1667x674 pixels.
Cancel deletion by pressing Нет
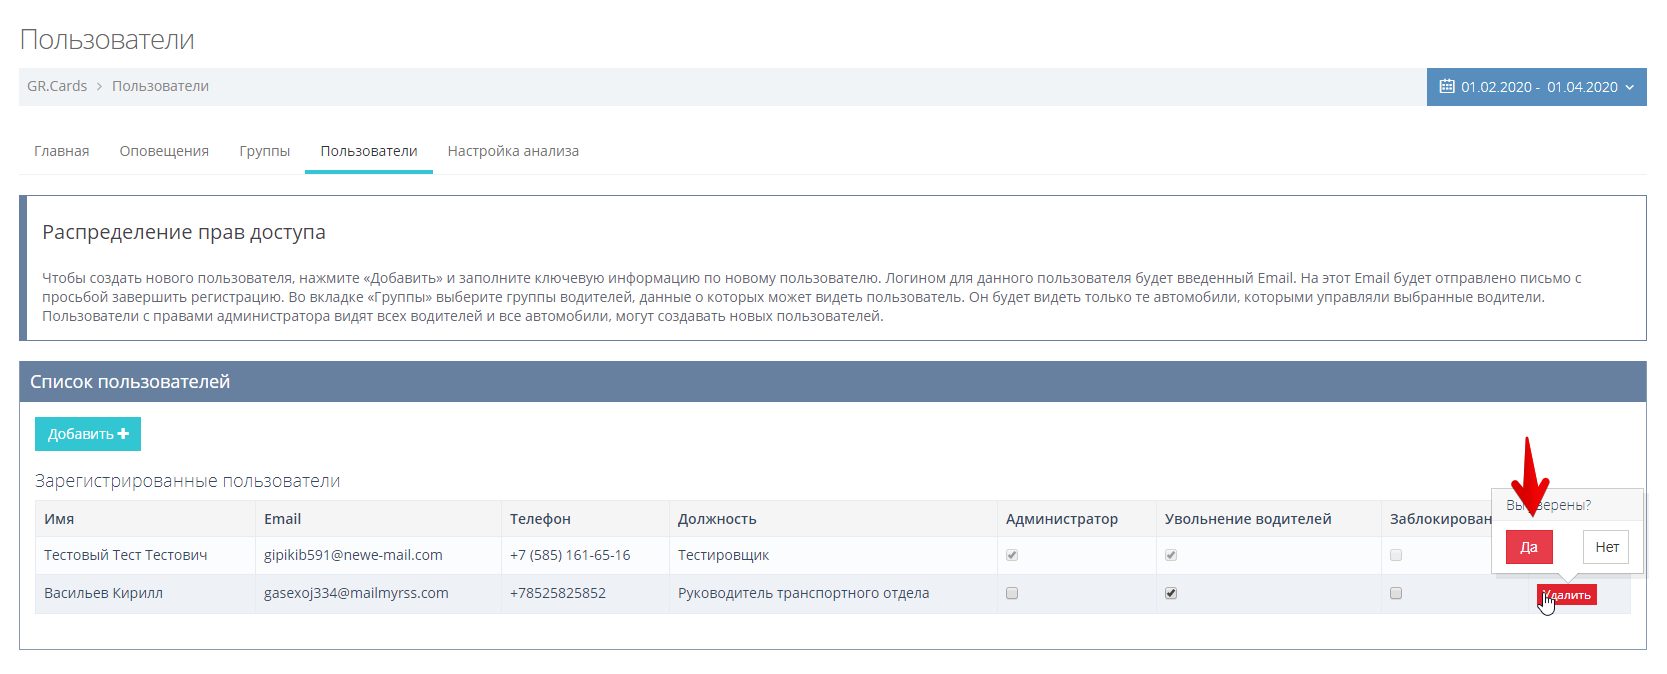(1606, 547)
